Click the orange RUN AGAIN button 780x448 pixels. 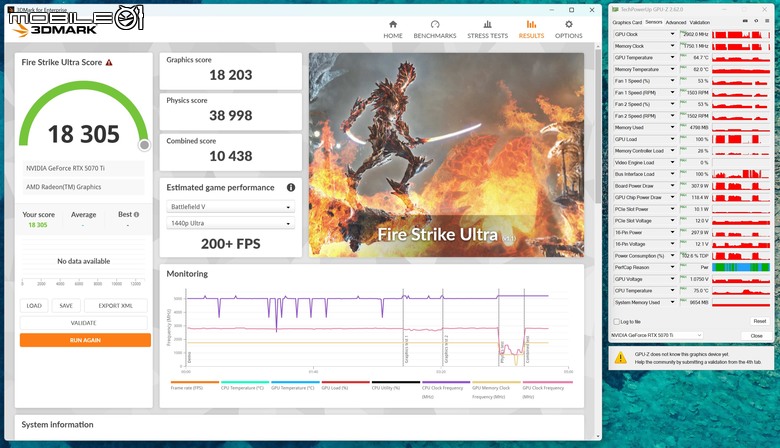pyautogui.click(x=85, y=340)
